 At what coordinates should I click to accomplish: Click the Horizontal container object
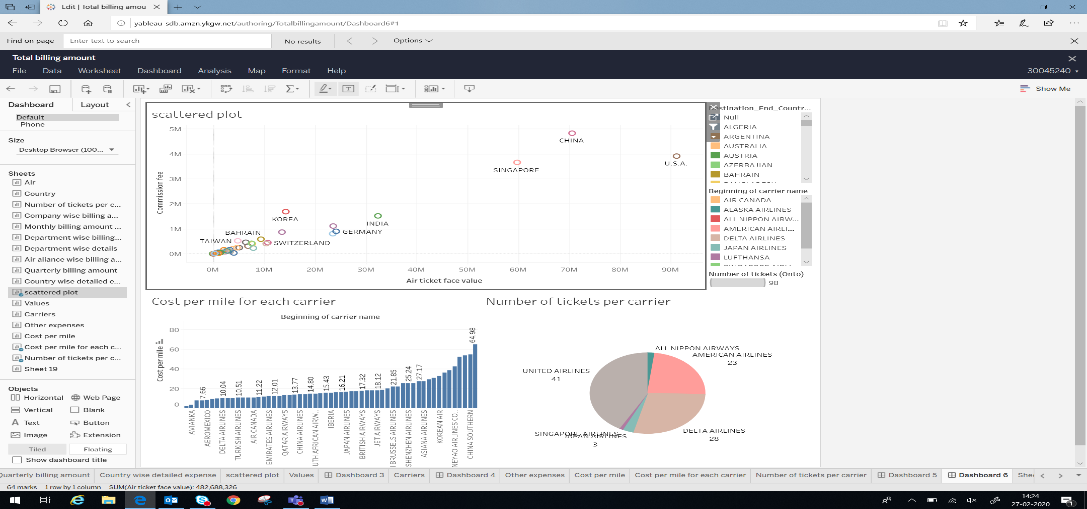pos(37,398)
